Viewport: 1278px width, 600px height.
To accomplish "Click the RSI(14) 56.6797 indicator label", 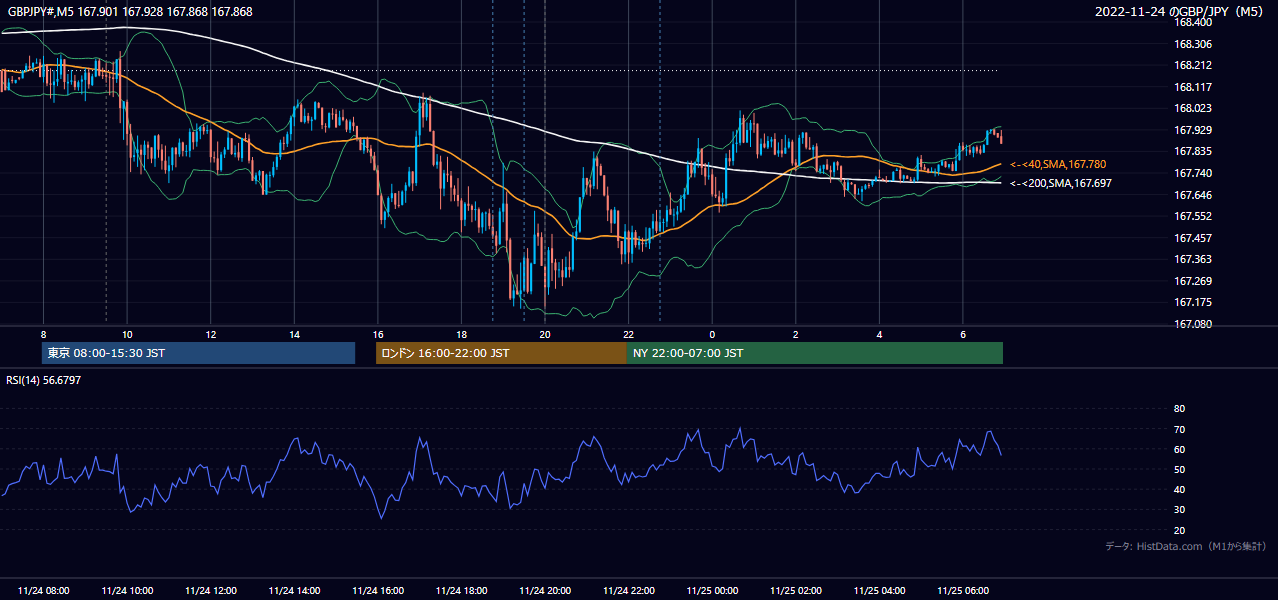I will [44, 380].
